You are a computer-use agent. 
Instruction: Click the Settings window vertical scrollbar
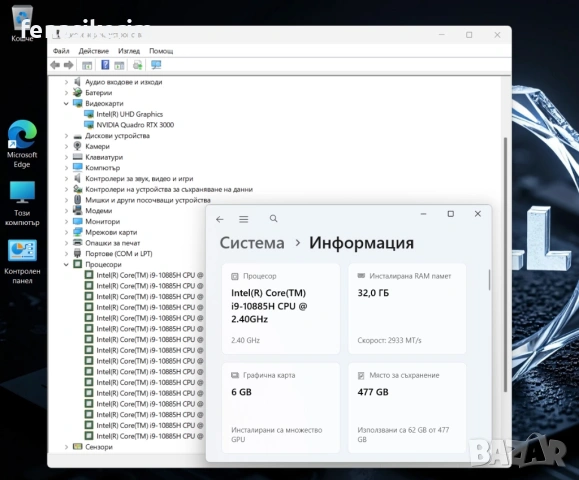[x=489, y=280]
